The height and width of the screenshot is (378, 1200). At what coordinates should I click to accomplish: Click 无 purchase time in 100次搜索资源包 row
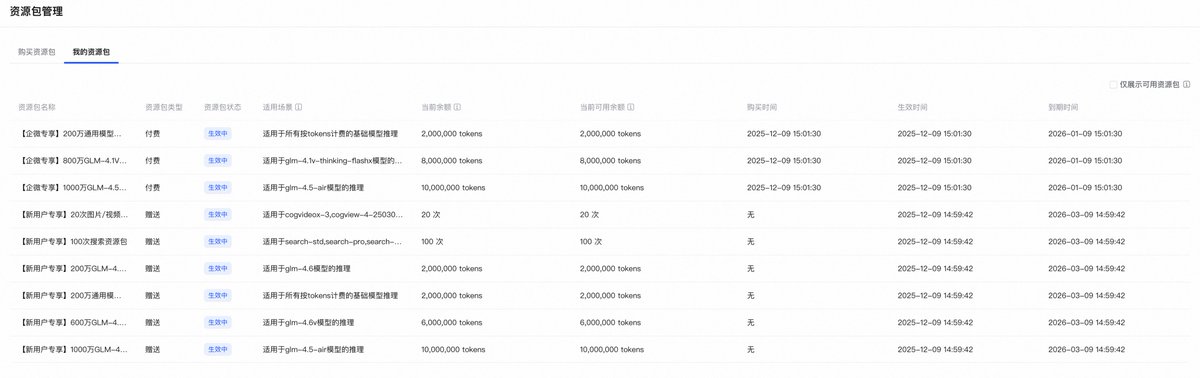751,241
